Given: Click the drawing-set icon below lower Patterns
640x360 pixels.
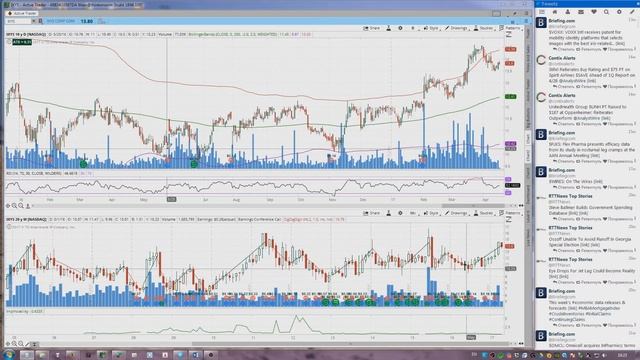Looking at the screenshot, I should click(x=509, y=220).
